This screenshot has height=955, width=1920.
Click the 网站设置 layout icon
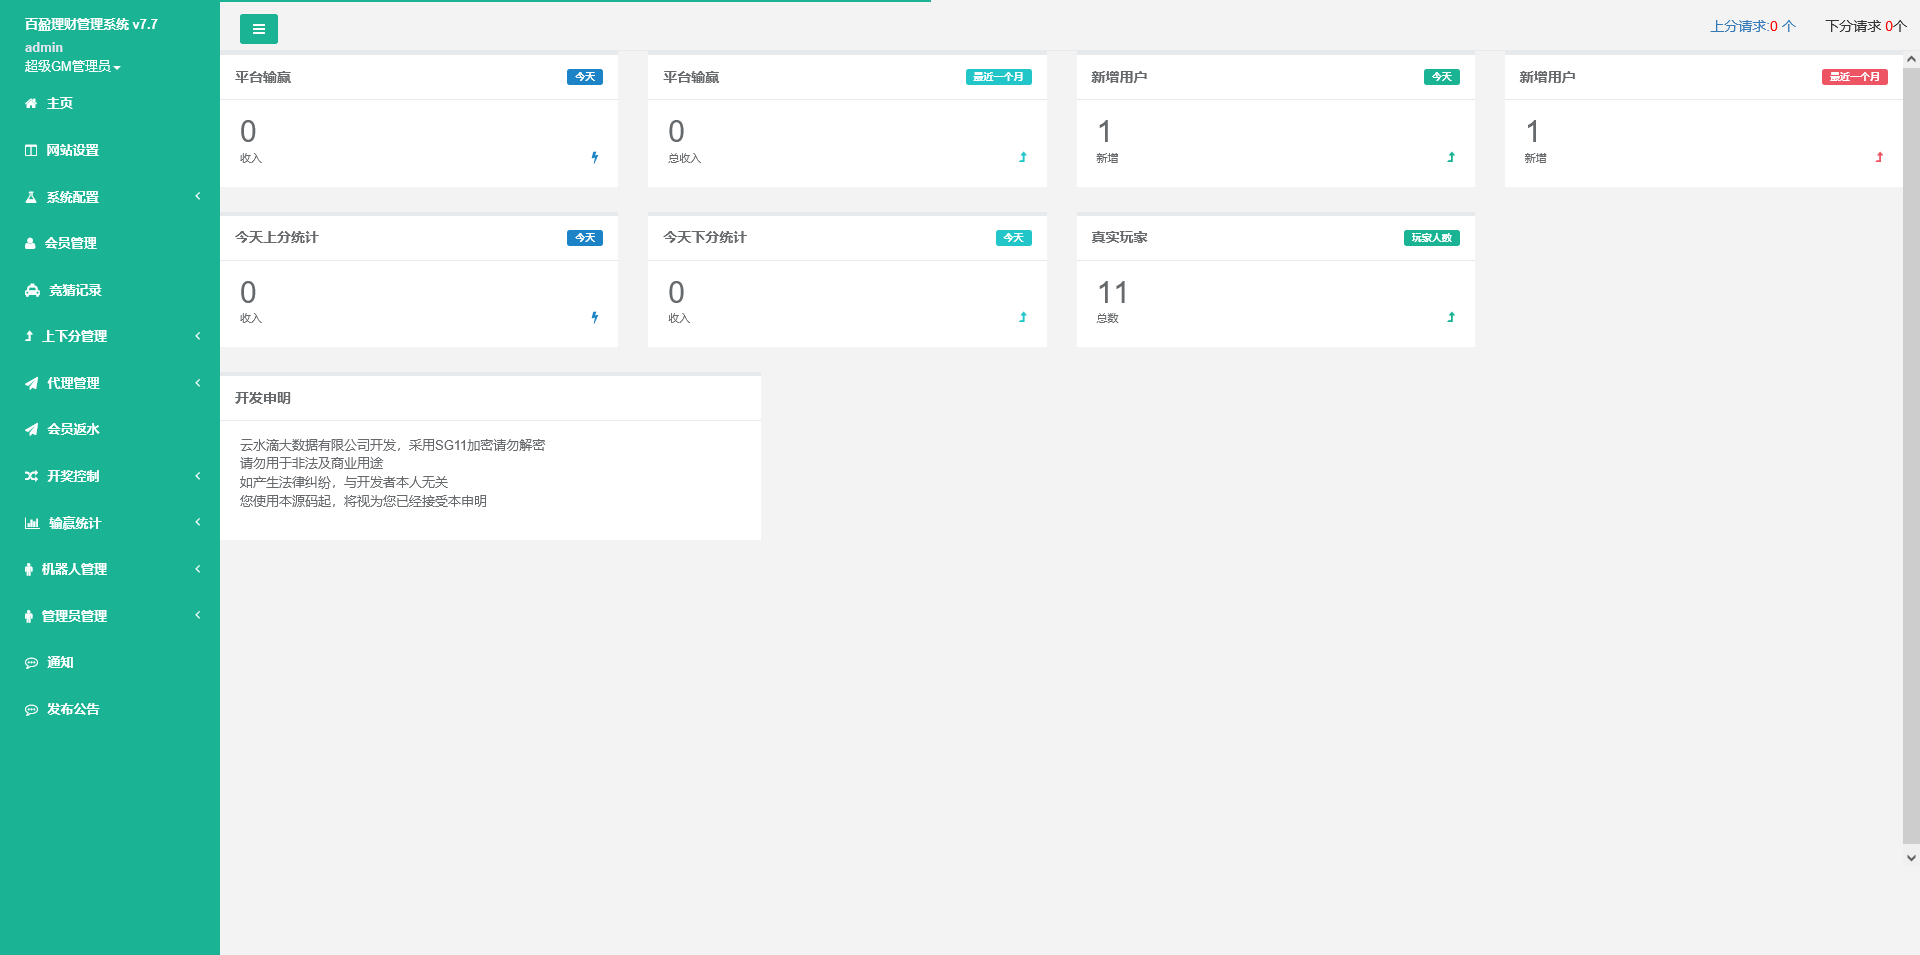pyautogui.click(x=31, y=150)
